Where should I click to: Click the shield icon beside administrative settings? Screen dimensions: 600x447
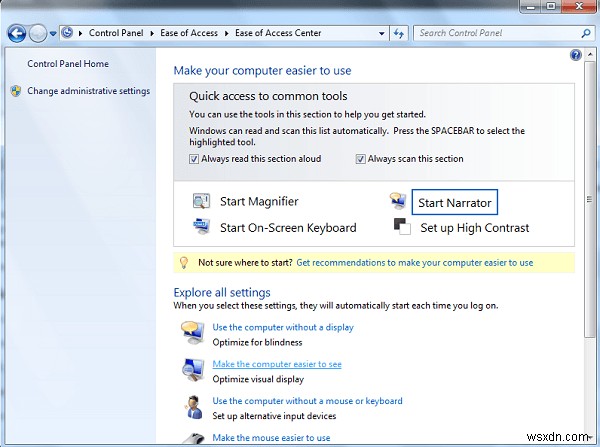[16, 91]
